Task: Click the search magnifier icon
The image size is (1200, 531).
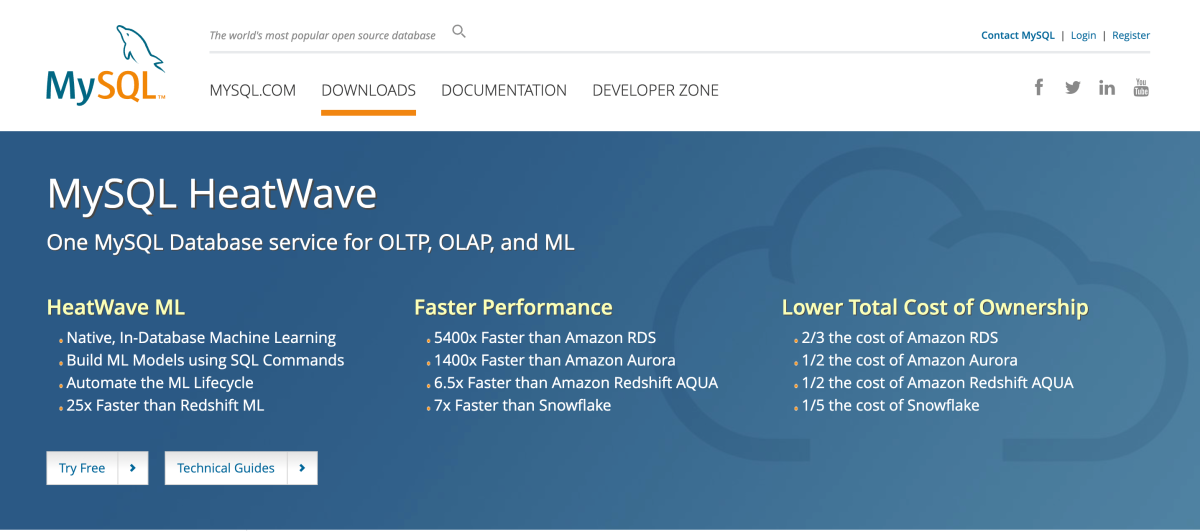Action: pyautogui.click(x=459, y=32)
